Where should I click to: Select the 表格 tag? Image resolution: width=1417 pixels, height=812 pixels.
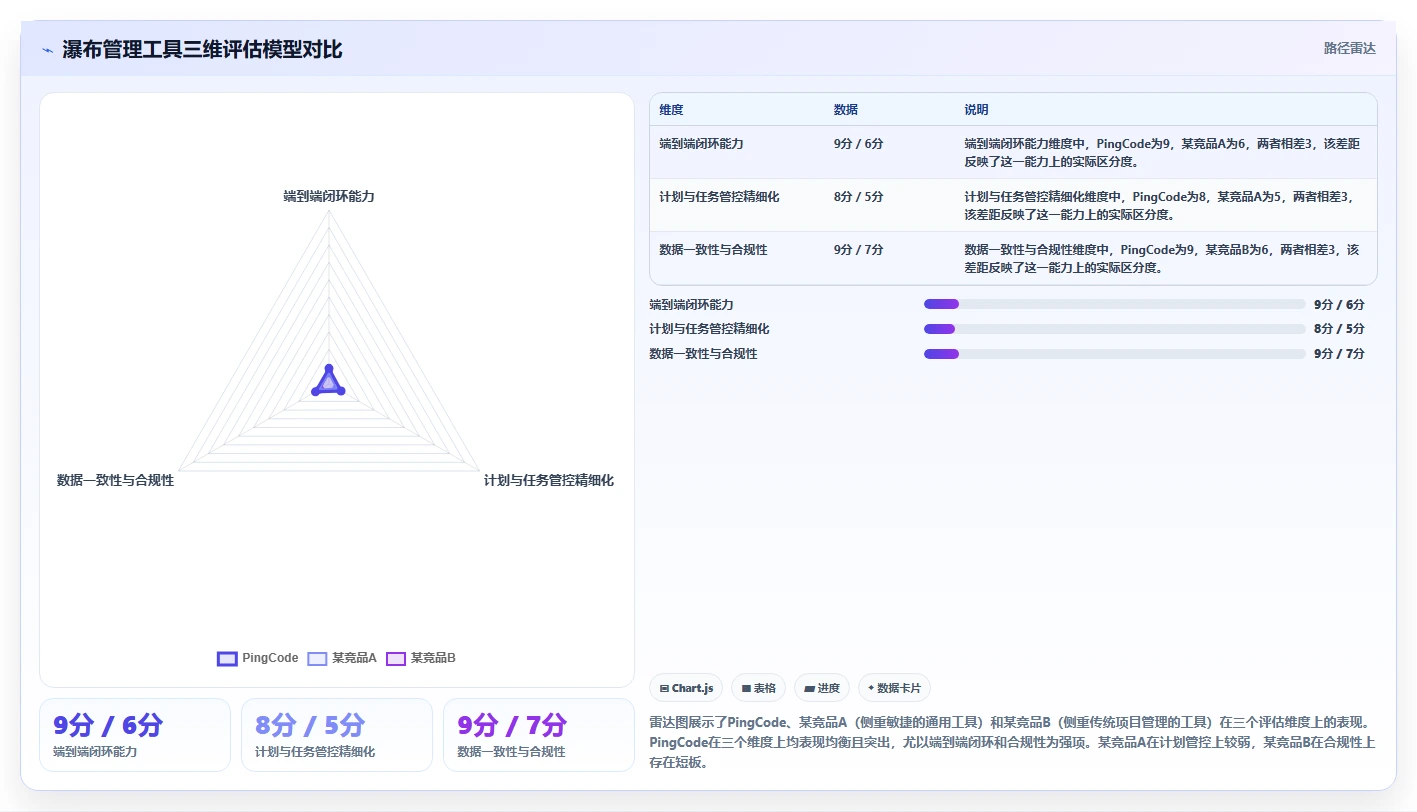coord(758,688)
